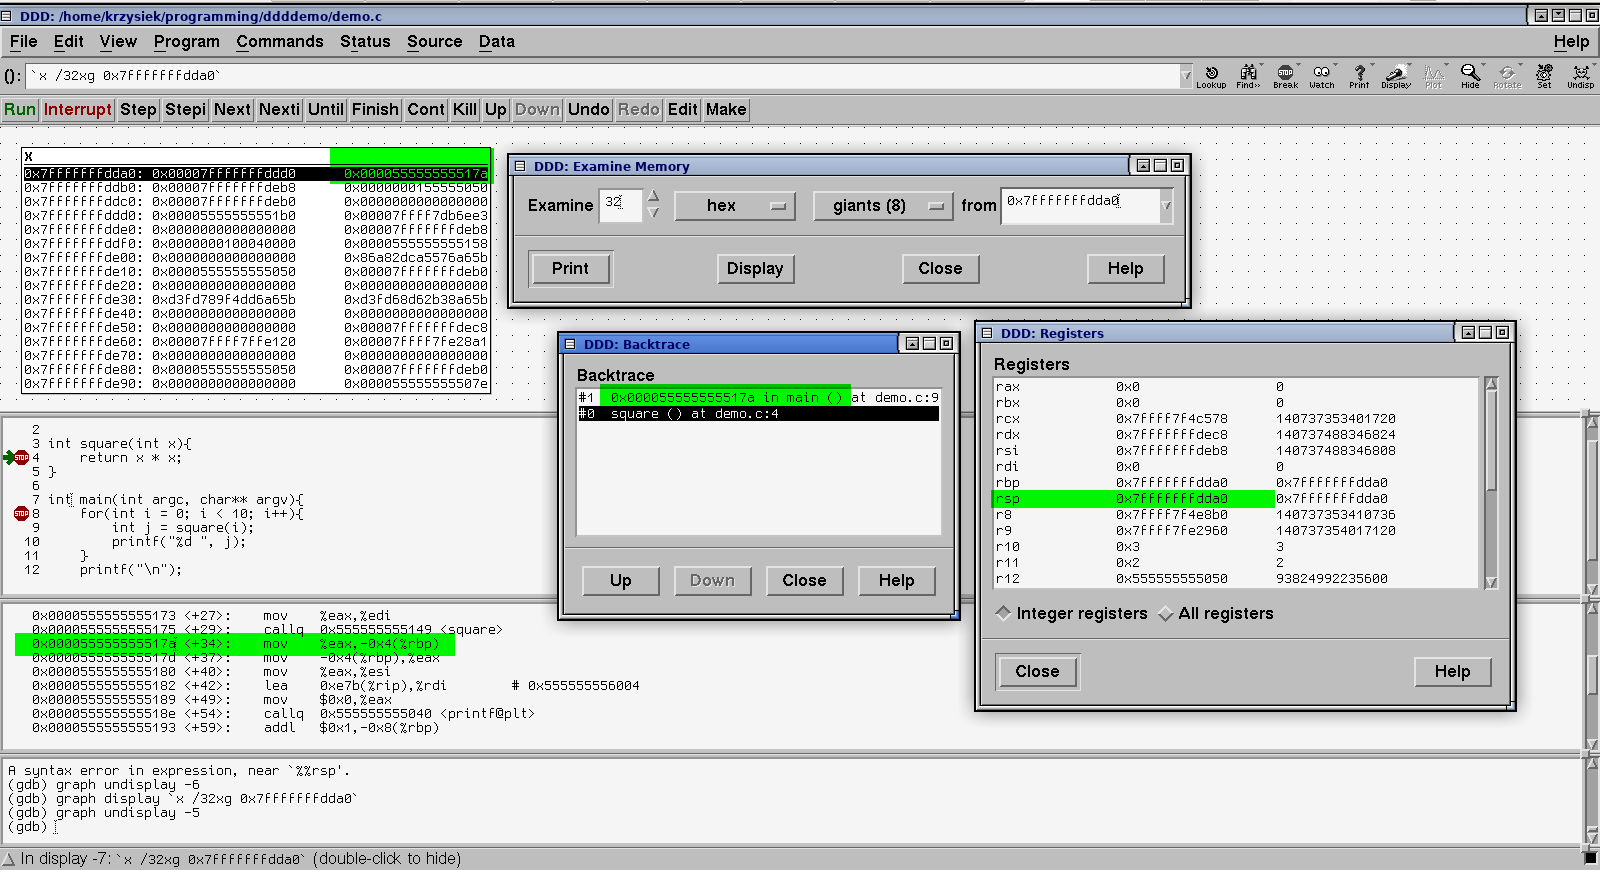Click the Find binoculars icon

1248,77
